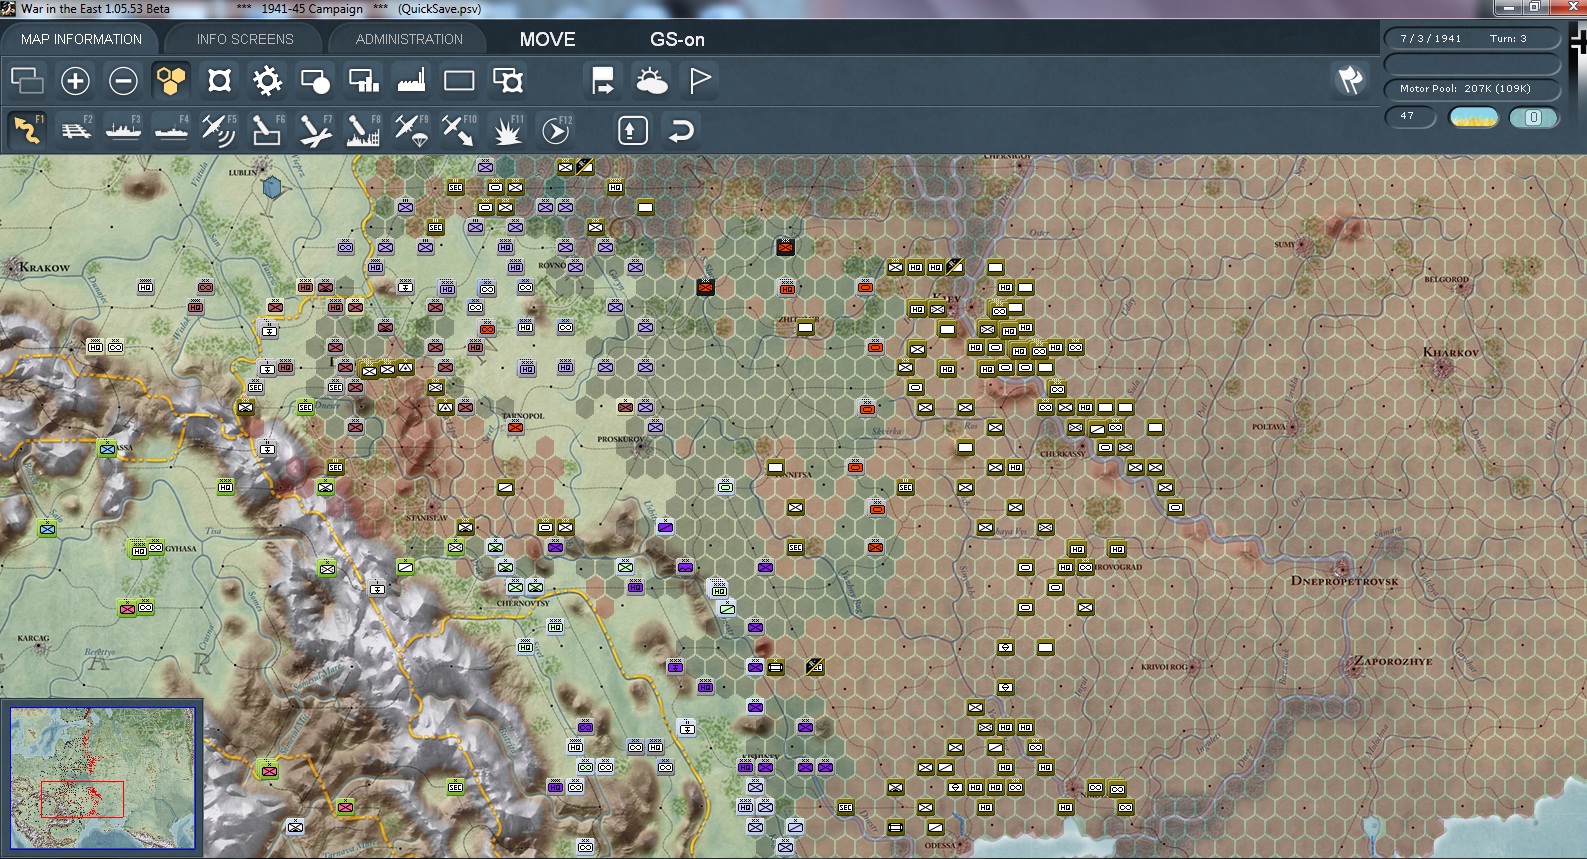The image size is (1587, 859).
Task: Click the Chernovtsy town label
Action: point(523,603)
